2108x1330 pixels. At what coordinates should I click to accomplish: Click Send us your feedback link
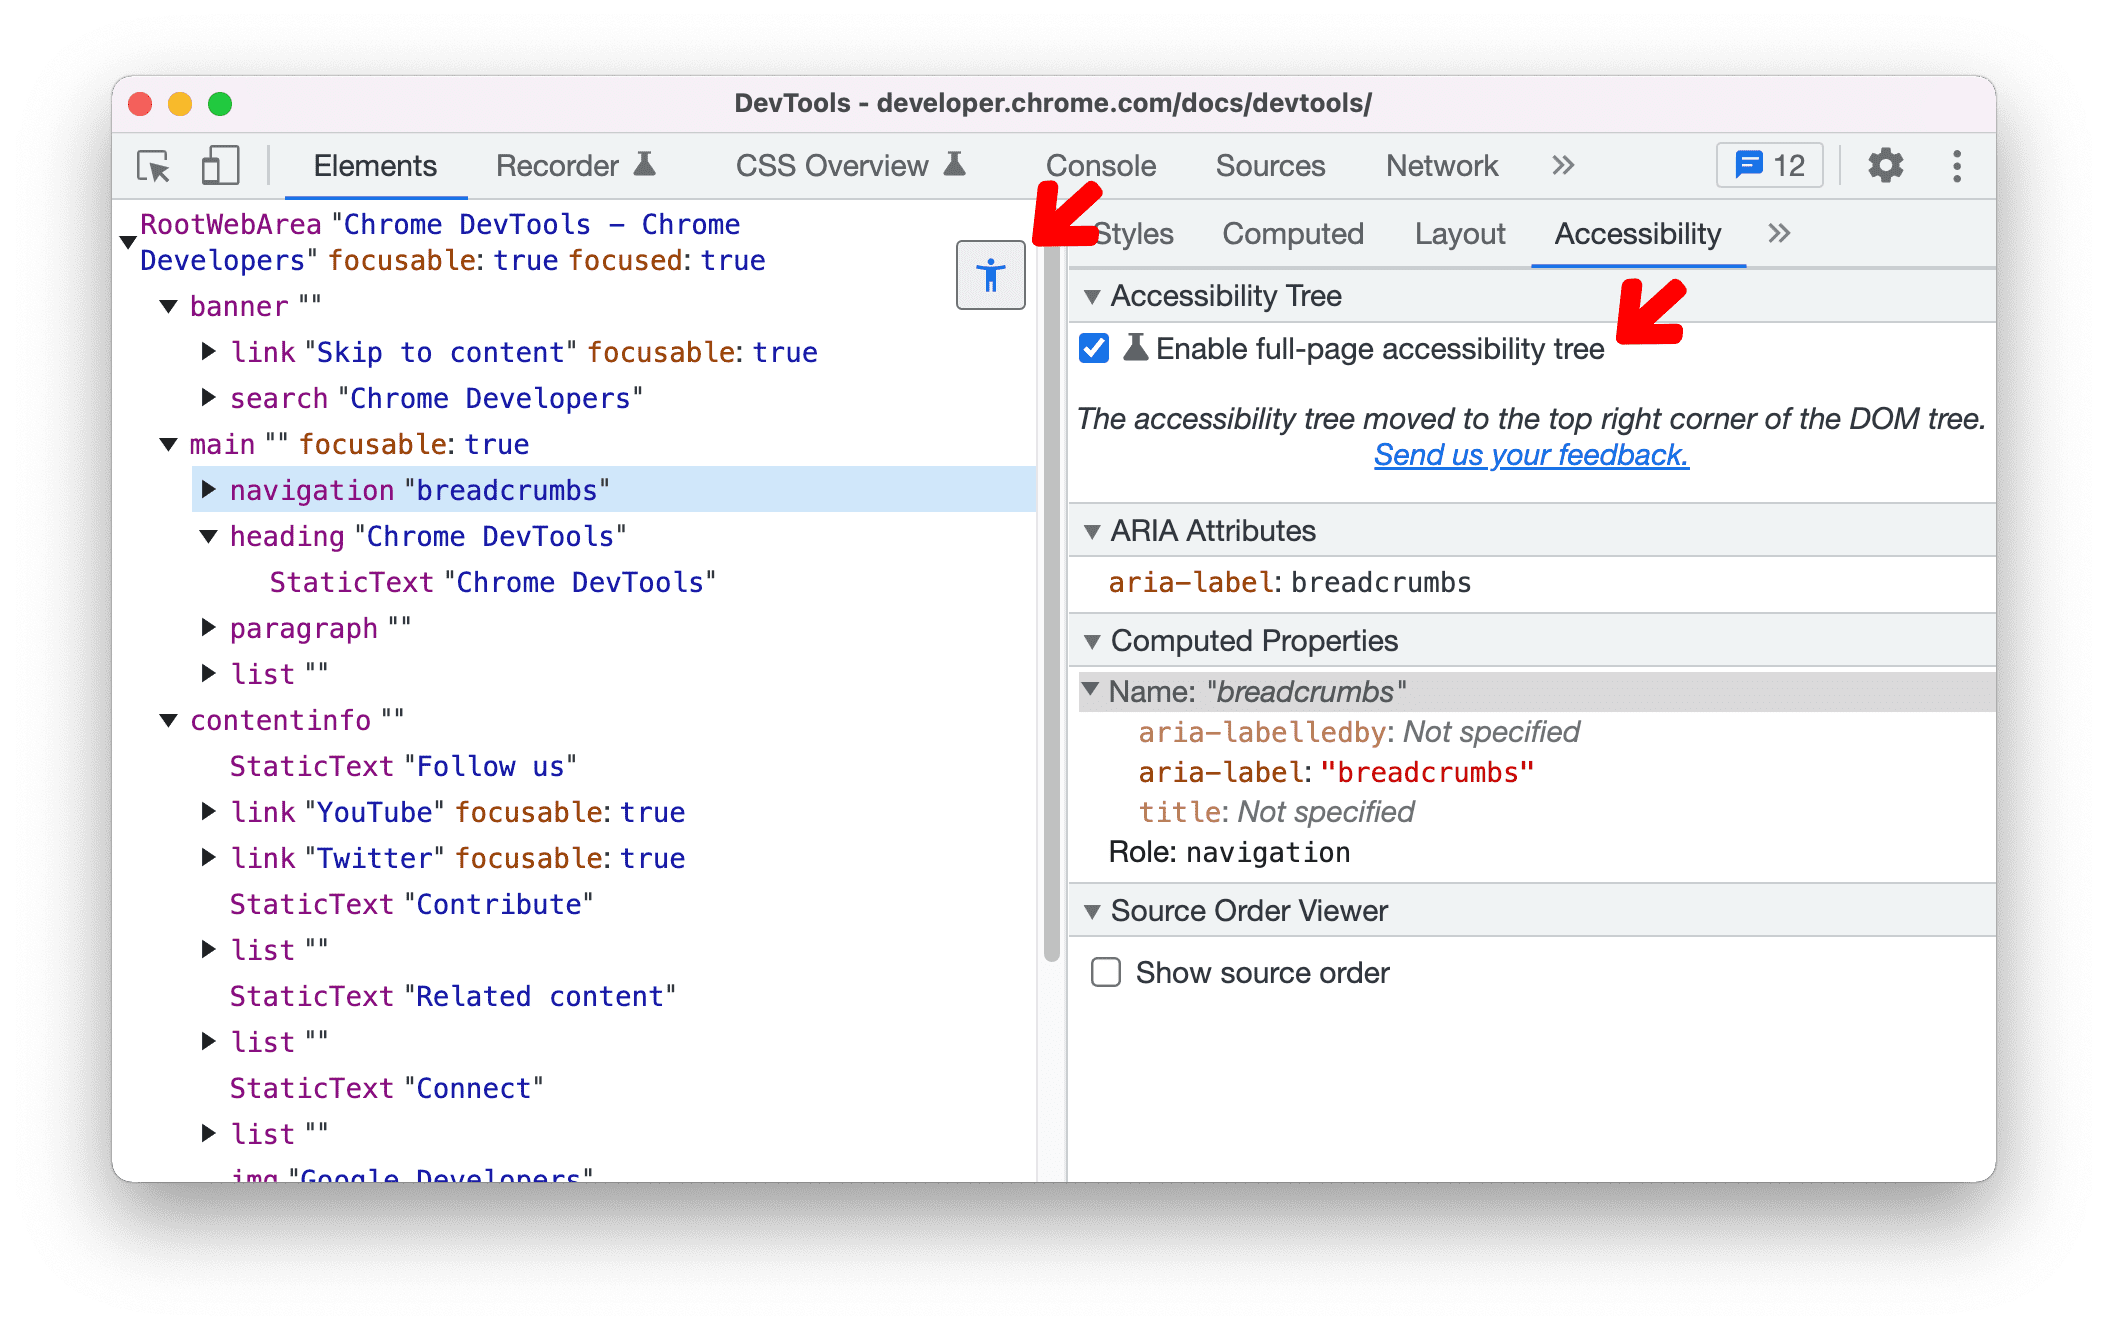coord(1532,454)
